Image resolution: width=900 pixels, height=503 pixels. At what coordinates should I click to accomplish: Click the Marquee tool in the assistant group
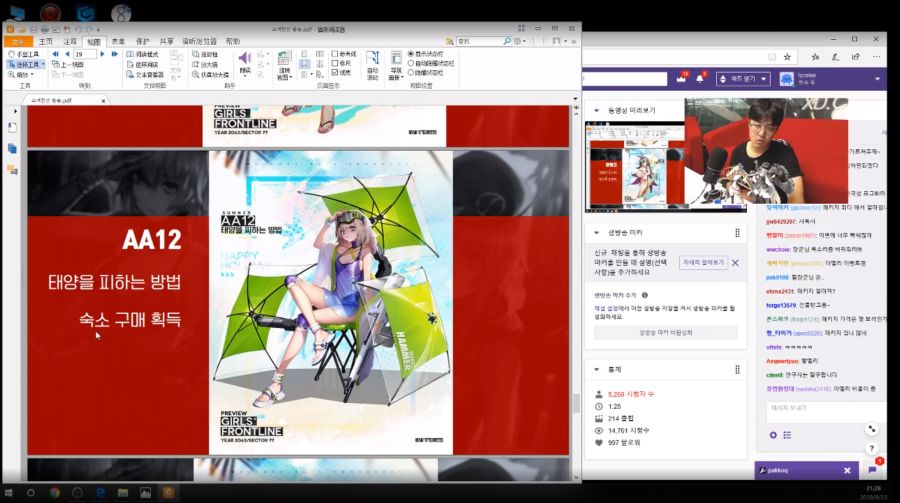pos(205,54)
